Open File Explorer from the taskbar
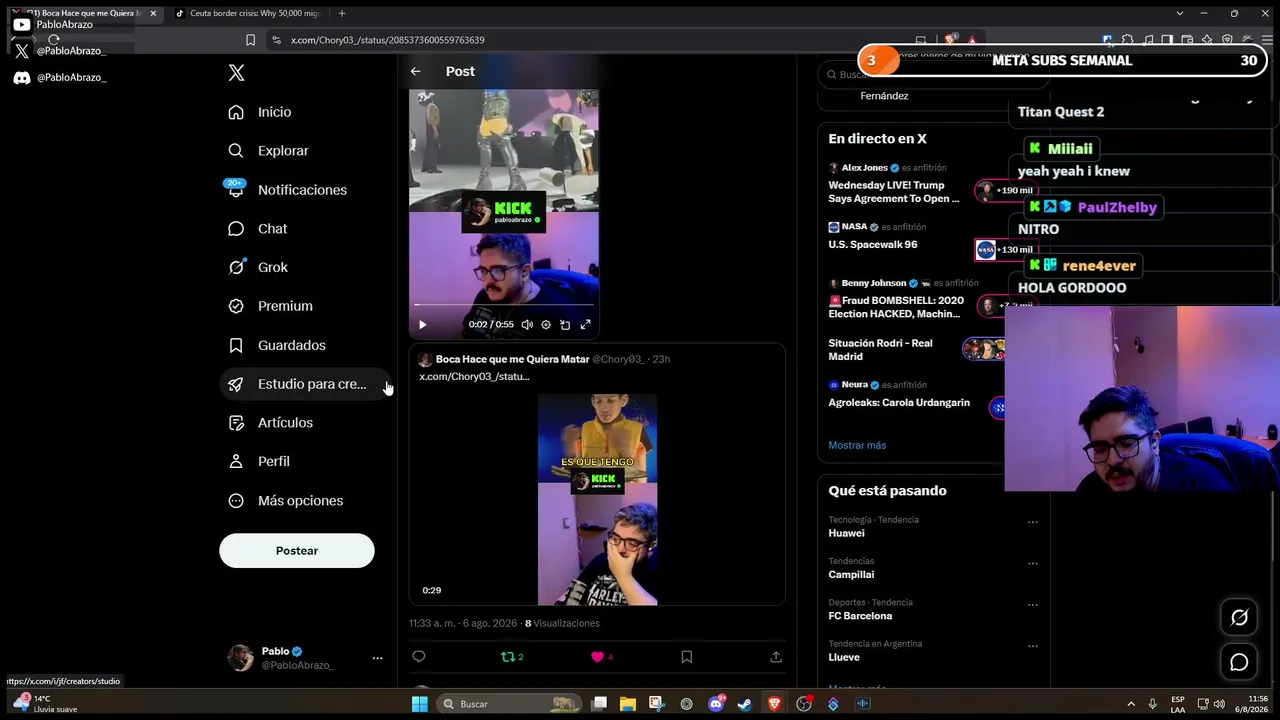This screenshot has height=720, width=1280. pos(627,704)
